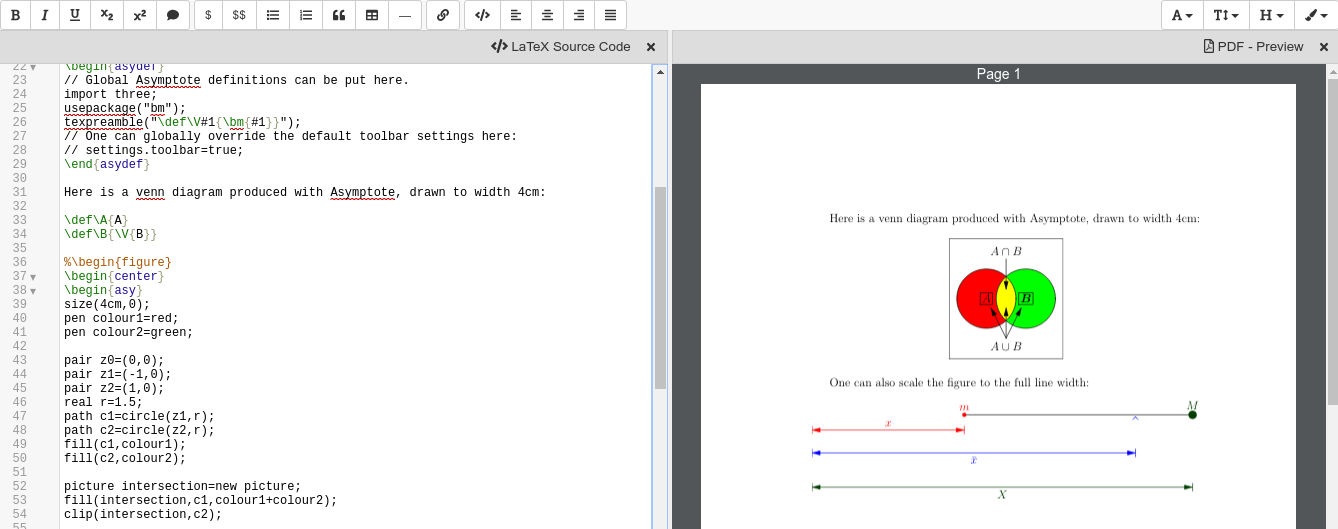
Task: Insert a table
Action: pyautogui.click(x=372, y=15)
